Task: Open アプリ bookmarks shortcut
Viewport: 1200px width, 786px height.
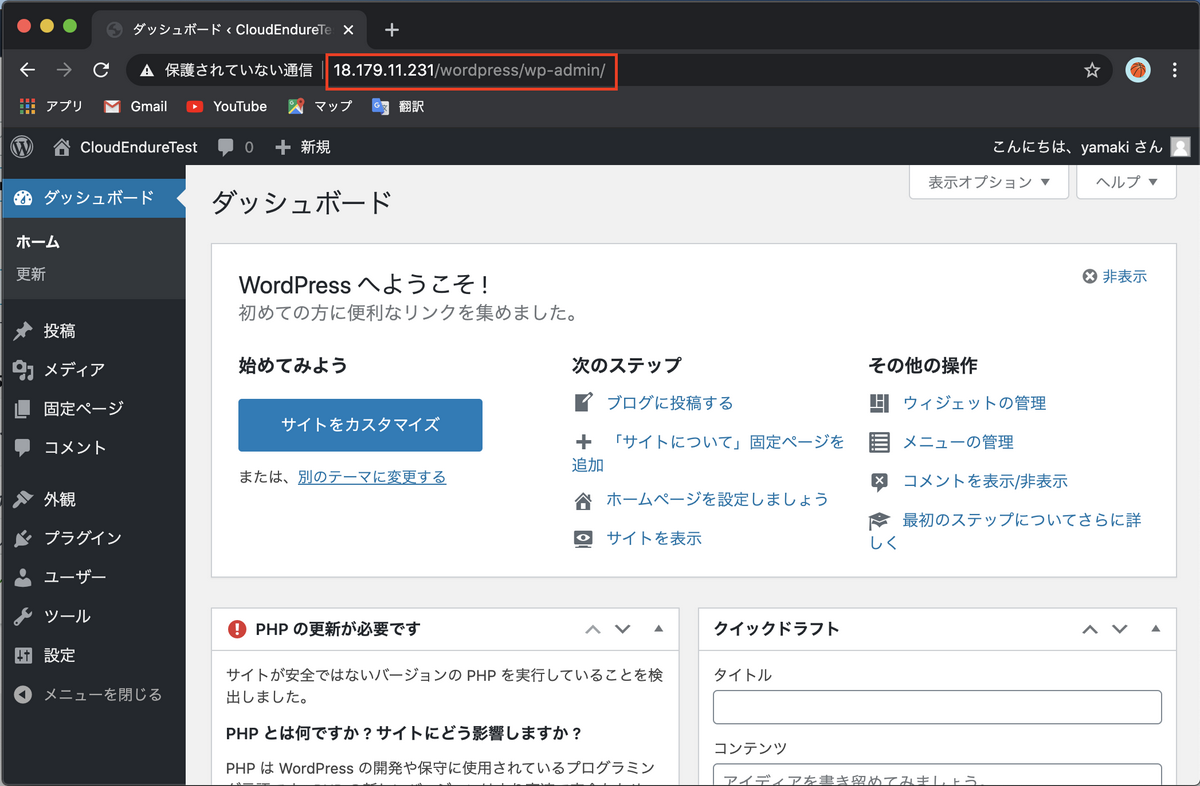Action: coord(52,106)
